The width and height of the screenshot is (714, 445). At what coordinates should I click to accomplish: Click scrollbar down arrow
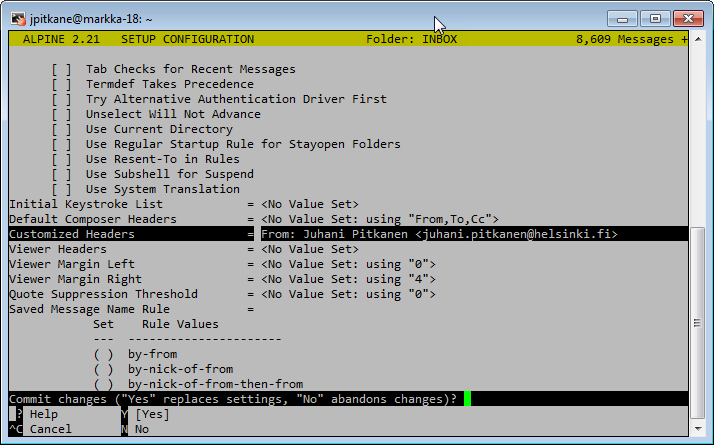(697, 427)
